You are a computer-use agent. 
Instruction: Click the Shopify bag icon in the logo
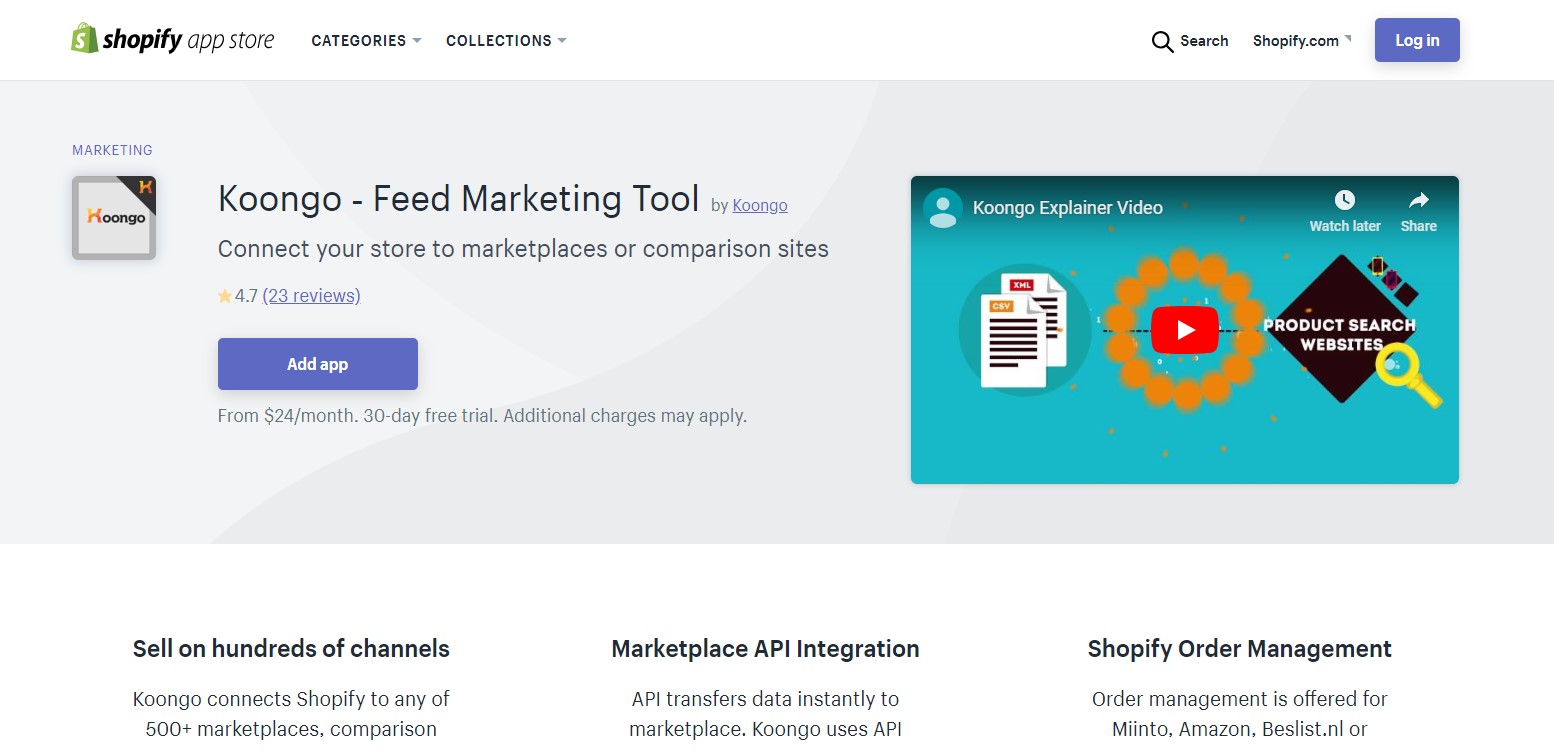pos(84,39)
